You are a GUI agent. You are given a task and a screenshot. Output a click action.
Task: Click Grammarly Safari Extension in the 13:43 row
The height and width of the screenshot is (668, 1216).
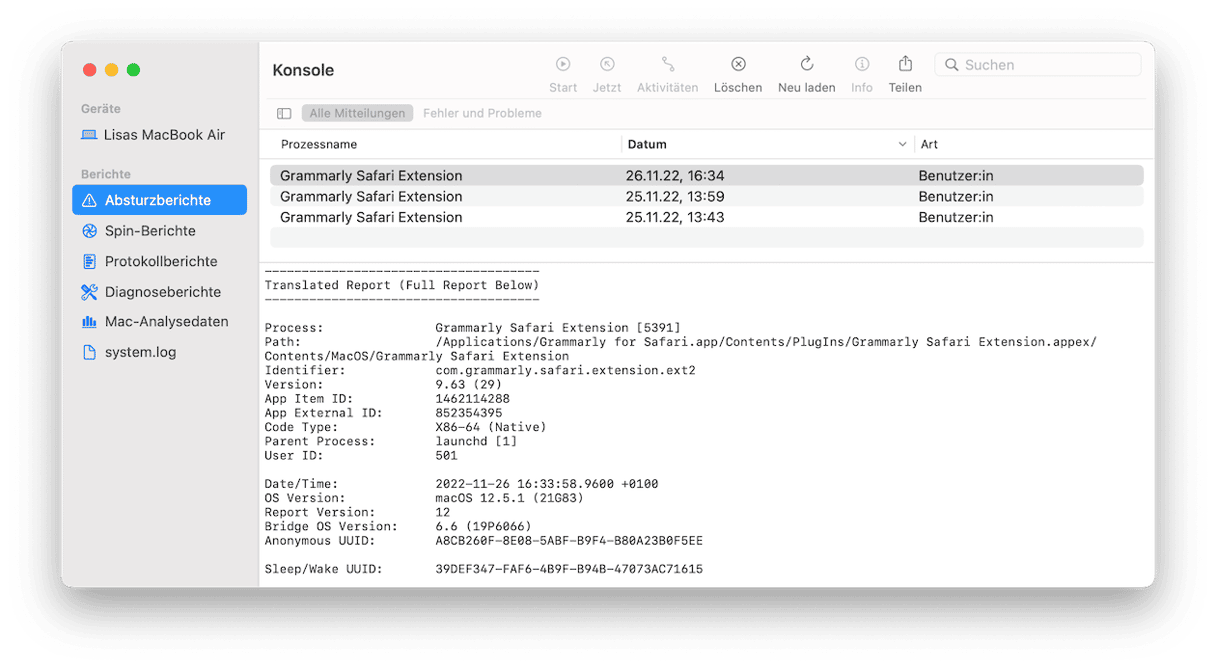[x=371, y=217]
